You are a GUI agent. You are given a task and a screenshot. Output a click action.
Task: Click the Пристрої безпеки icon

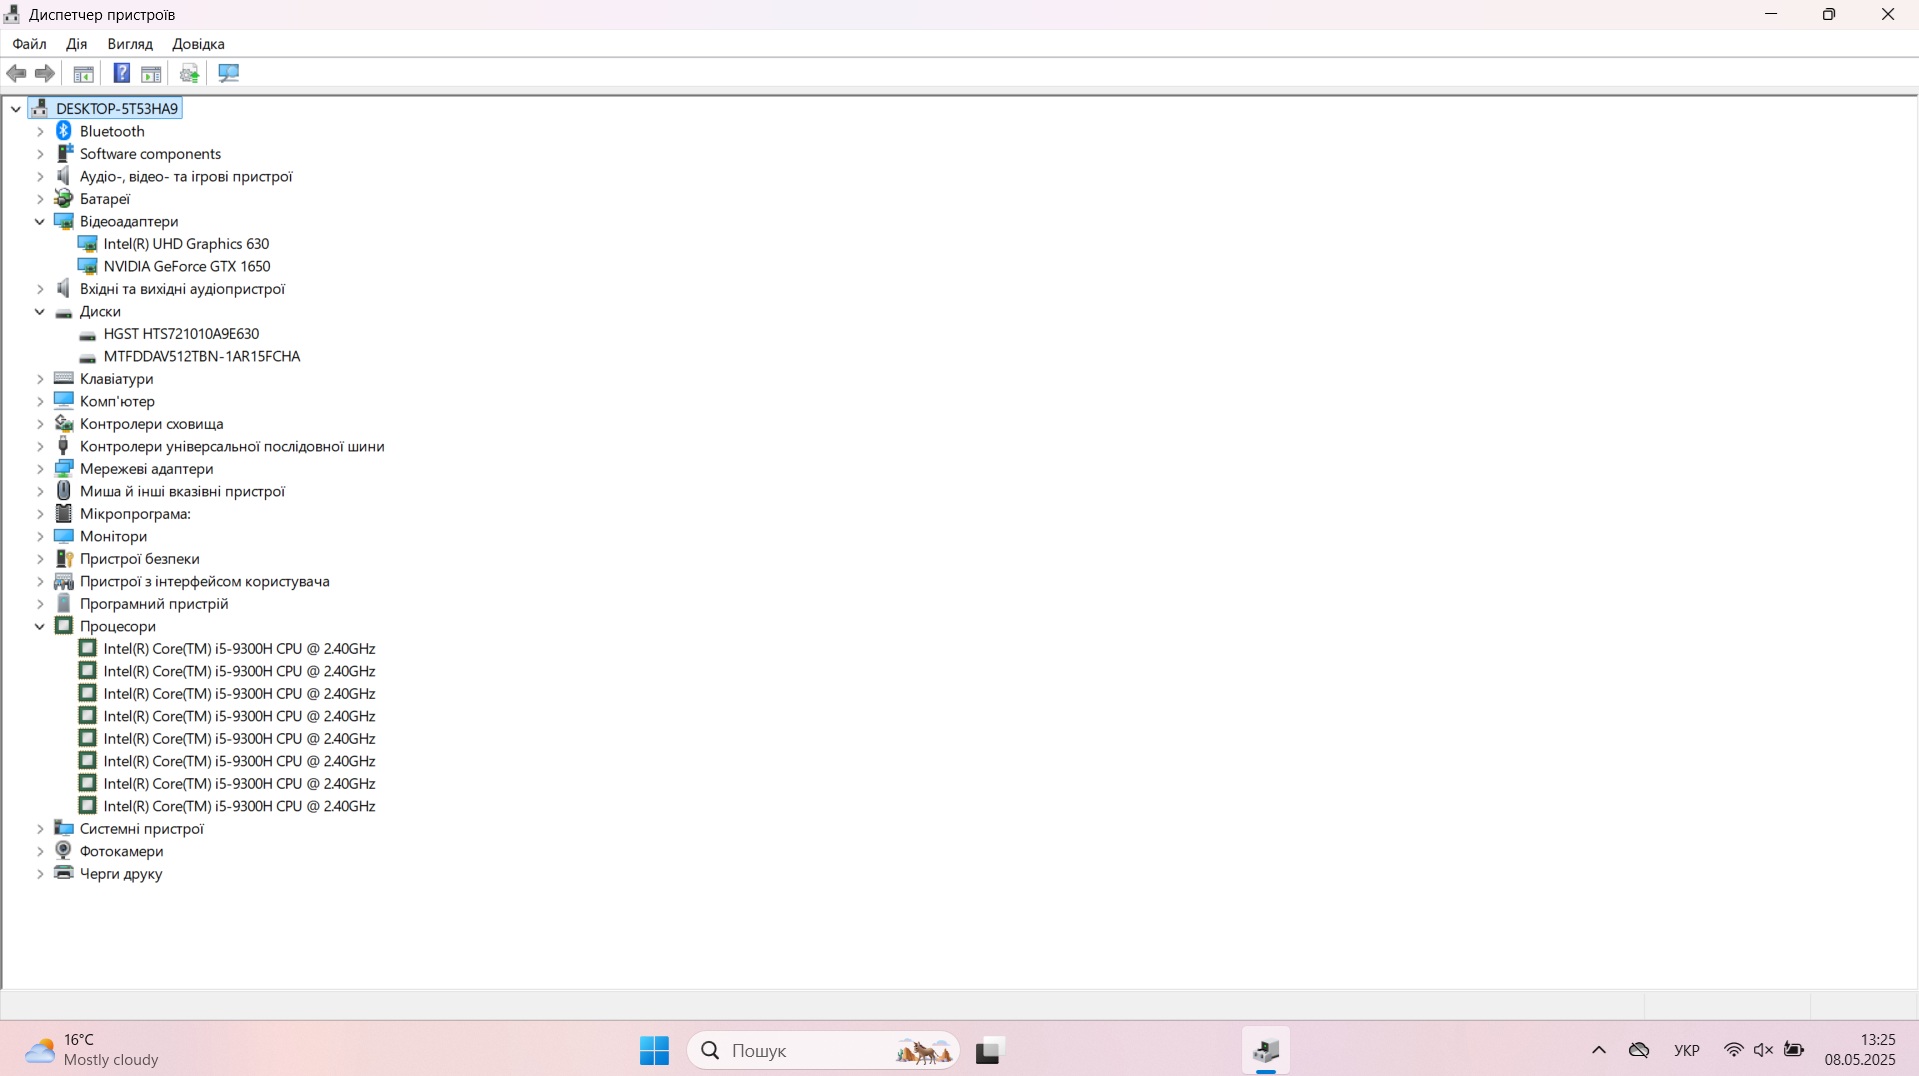(x=64, y=559)
